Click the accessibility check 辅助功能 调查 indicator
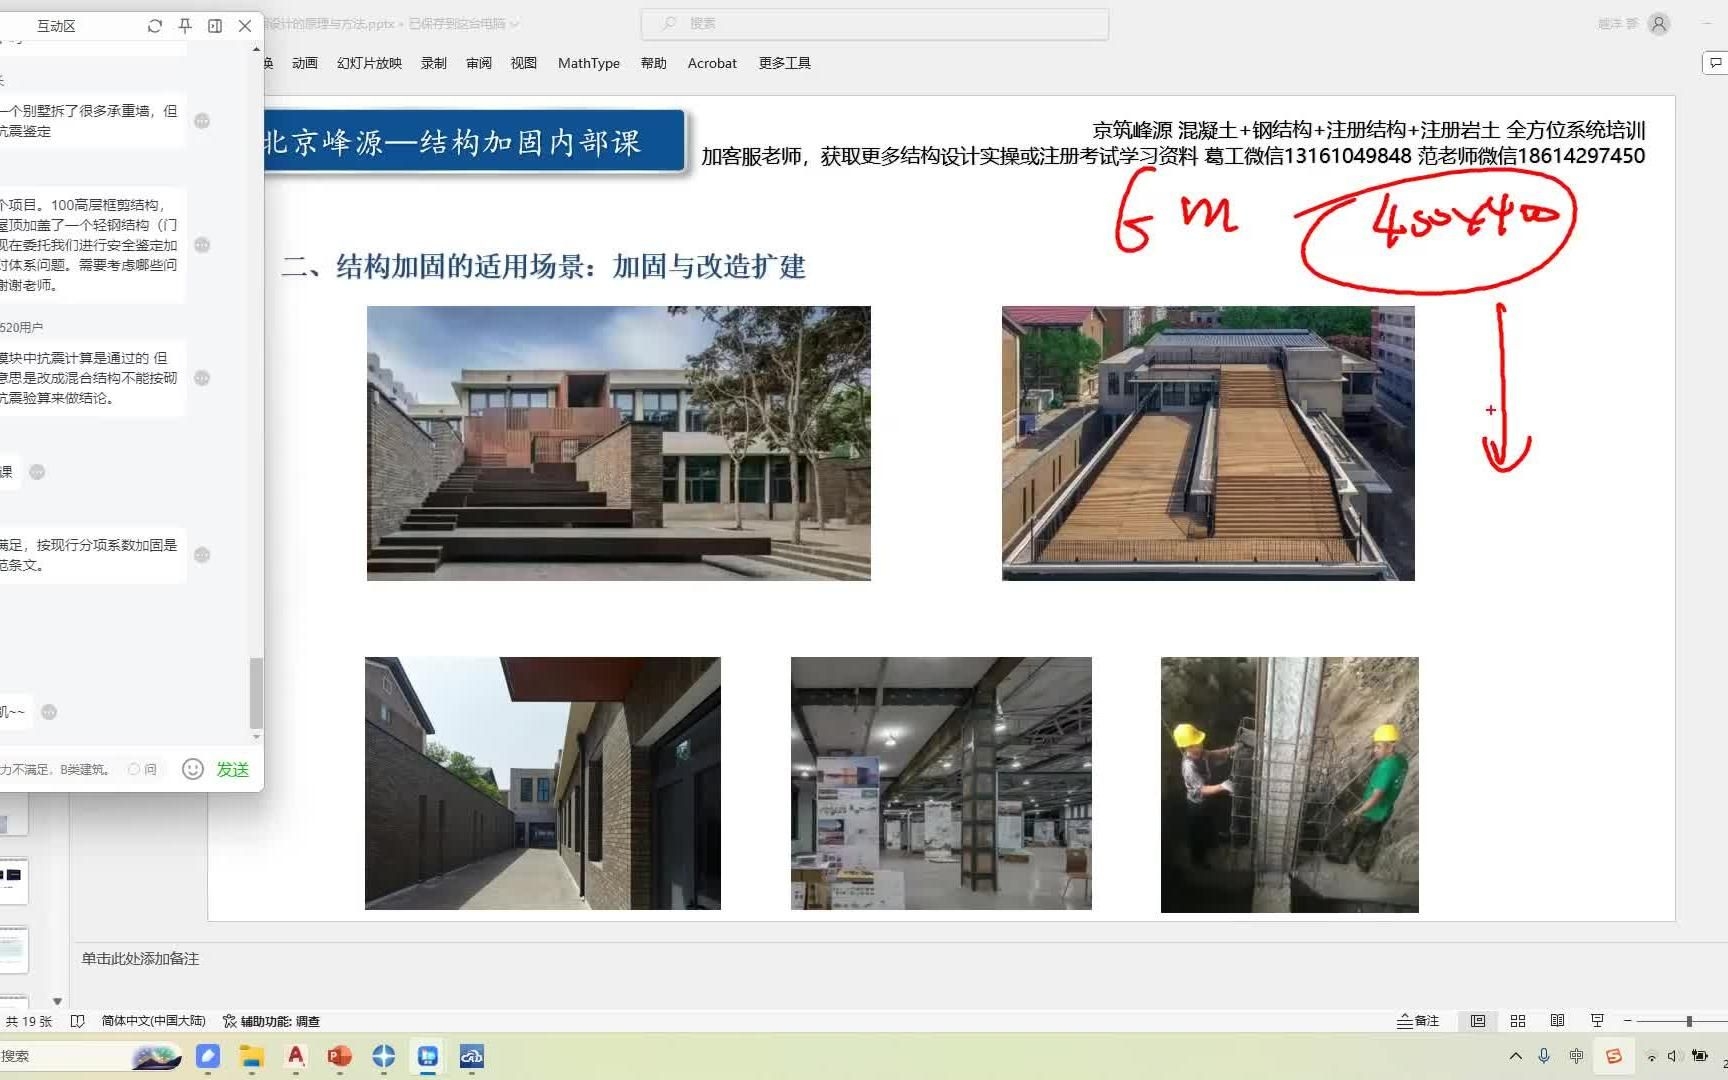Image resolution: width=1728 pixels, height=1080 pixels. tap(273, 1021)
